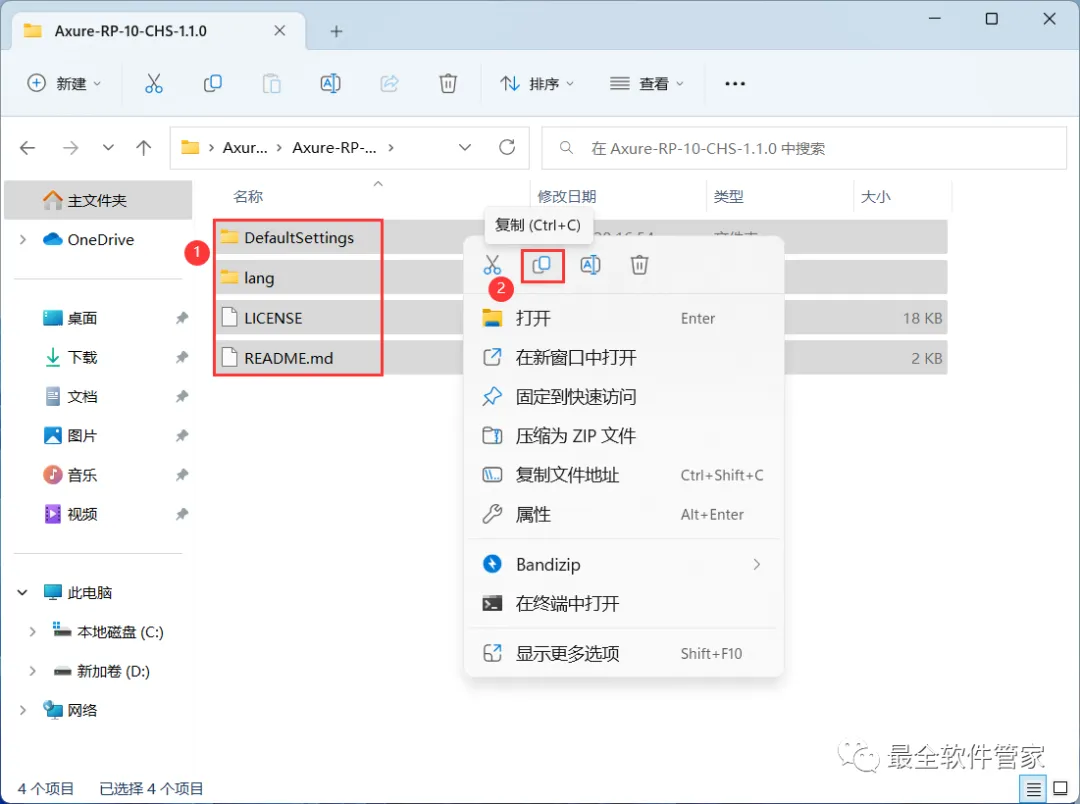Expand the 本地磁盘 (C:) node

32,632
